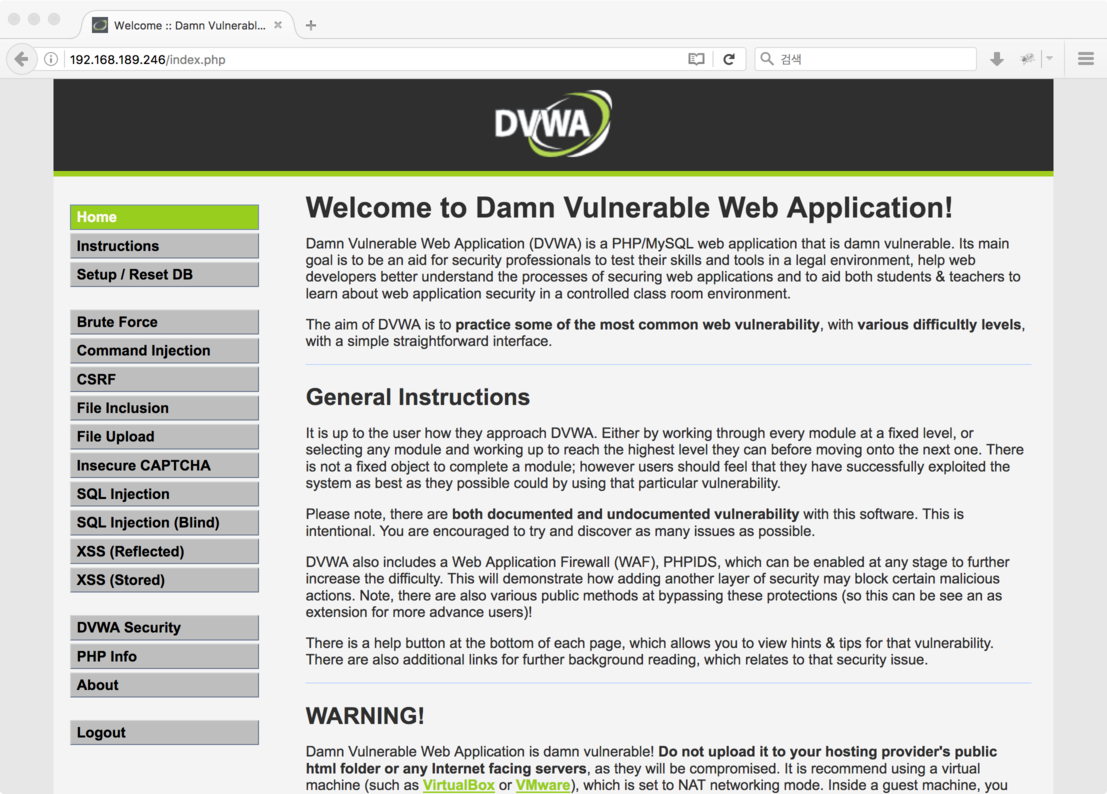Open the DVWA Security settings page
The image size is (1107, 794).
(x=164, y=627)
